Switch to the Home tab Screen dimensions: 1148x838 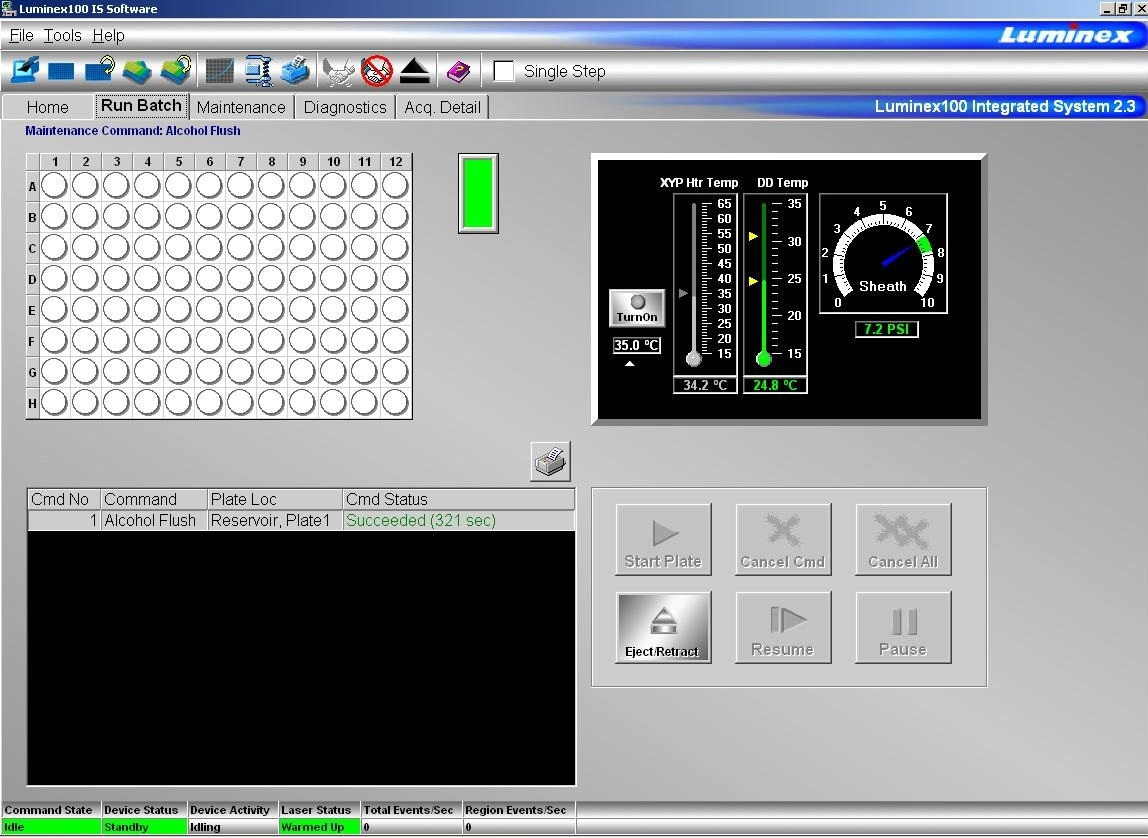48,107
